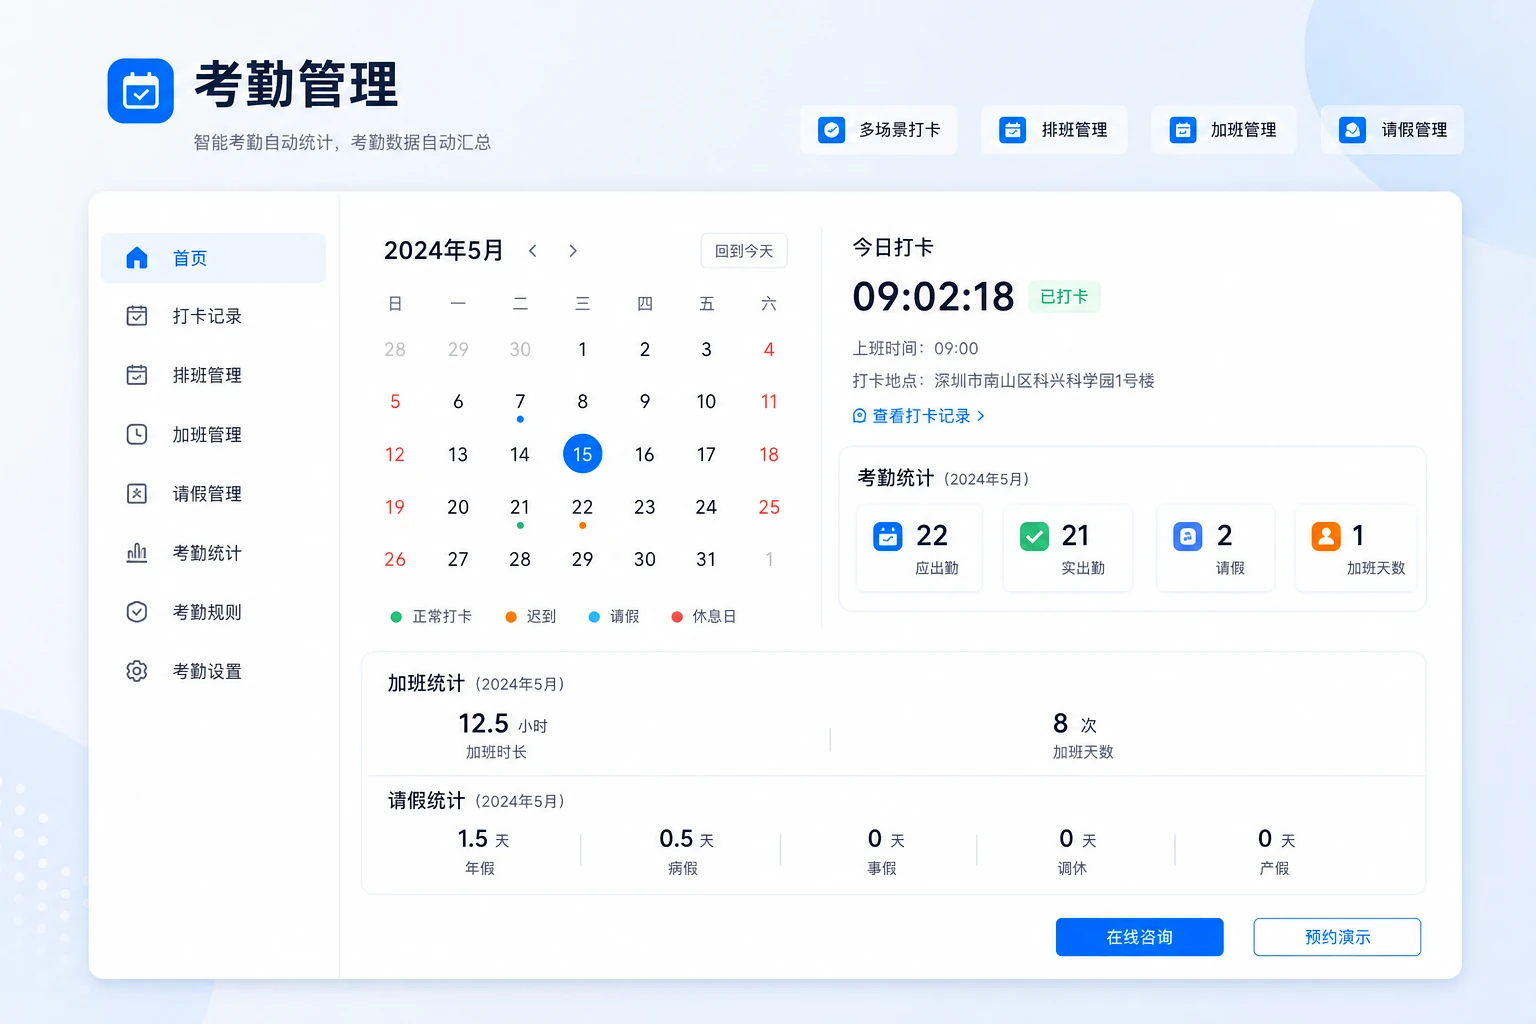Click the 2024年5月 calendar title
Image resolution: width=1536 pixels, height=1024 pixels.
click(444, 251)
